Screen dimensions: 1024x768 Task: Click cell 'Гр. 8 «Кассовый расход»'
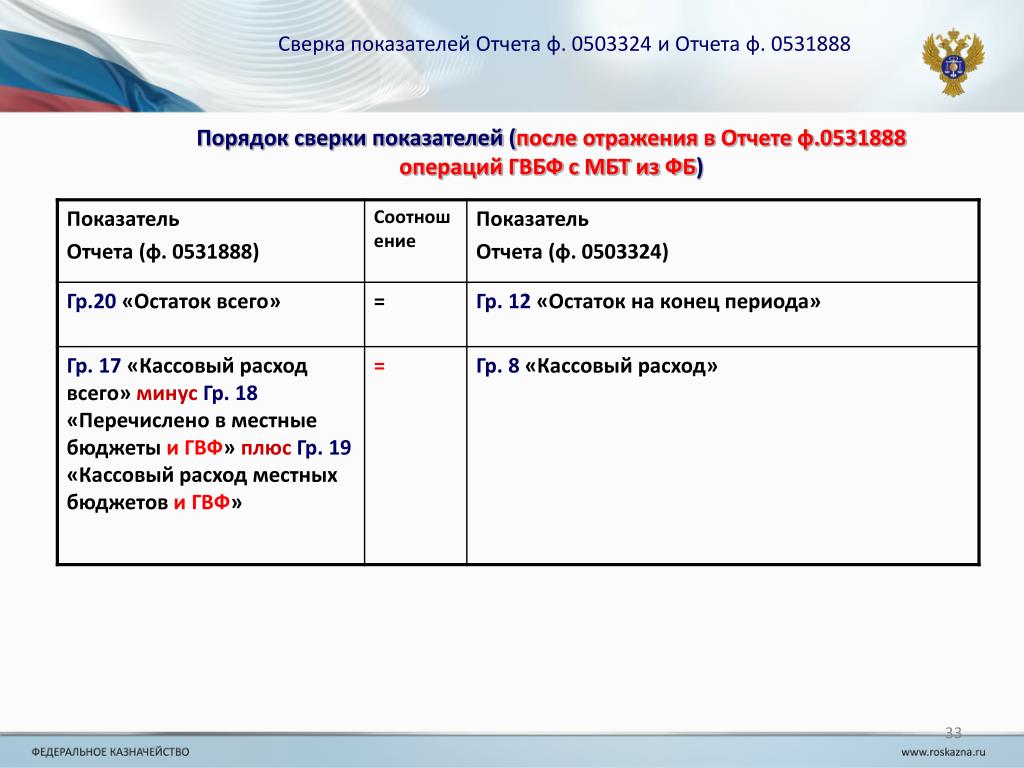tap(723, 455)
